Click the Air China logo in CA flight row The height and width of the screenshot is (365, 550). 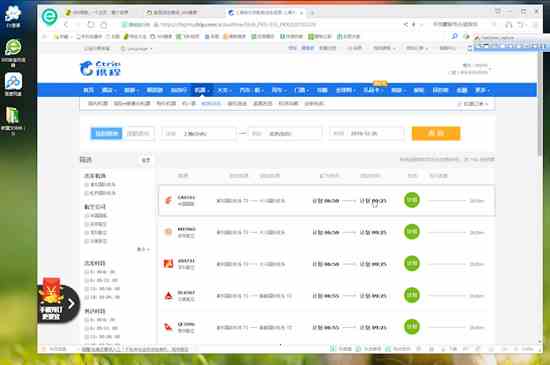click(x=168, y=201)
